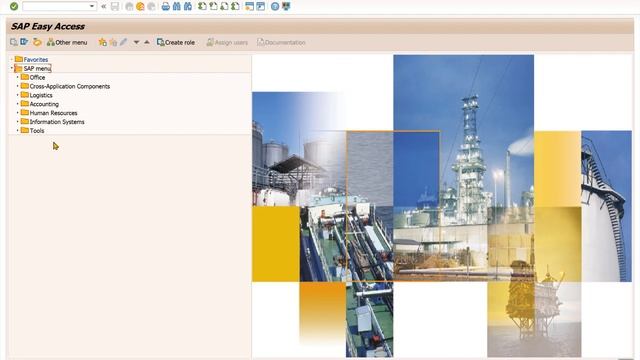Click the Find Next binoculars icon
This screenshot has width=640, height=360.
tap(188, 6)
